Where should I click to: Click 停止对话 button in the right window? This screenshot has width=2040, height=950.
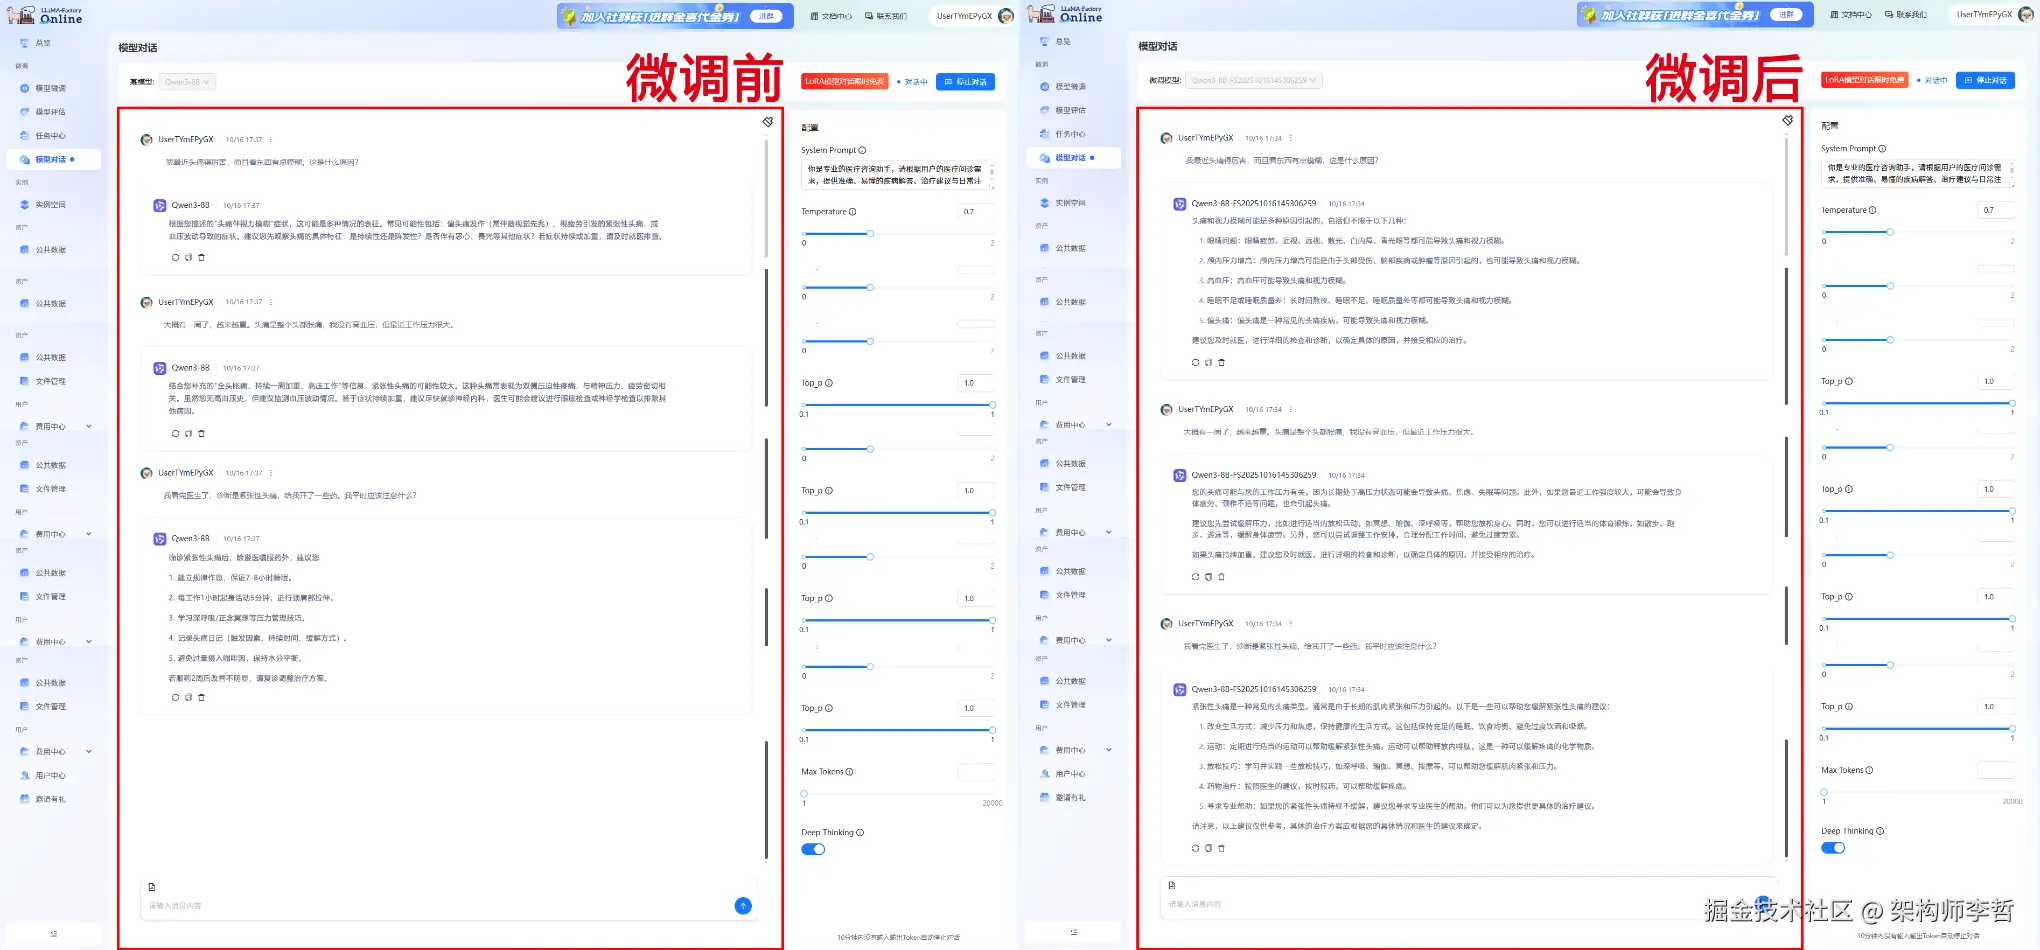(1985, 80)
